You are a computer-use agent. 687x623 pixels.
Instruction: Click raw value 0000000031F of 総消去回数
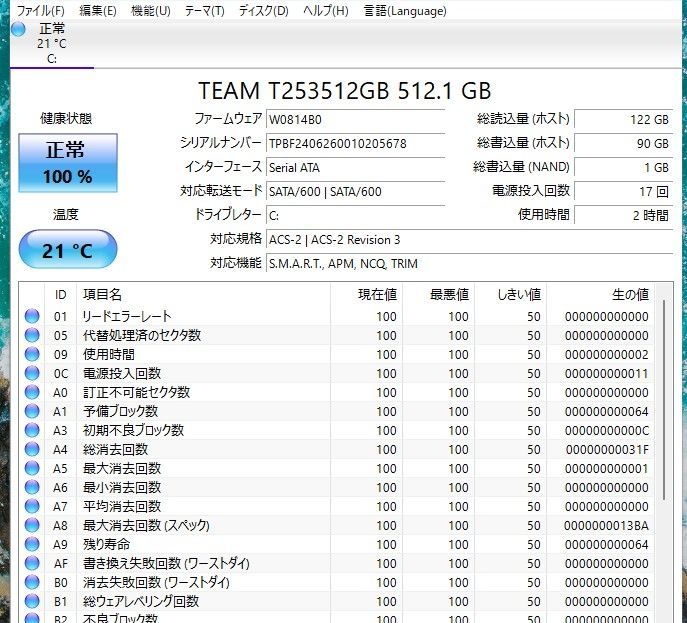coord(607,450)
